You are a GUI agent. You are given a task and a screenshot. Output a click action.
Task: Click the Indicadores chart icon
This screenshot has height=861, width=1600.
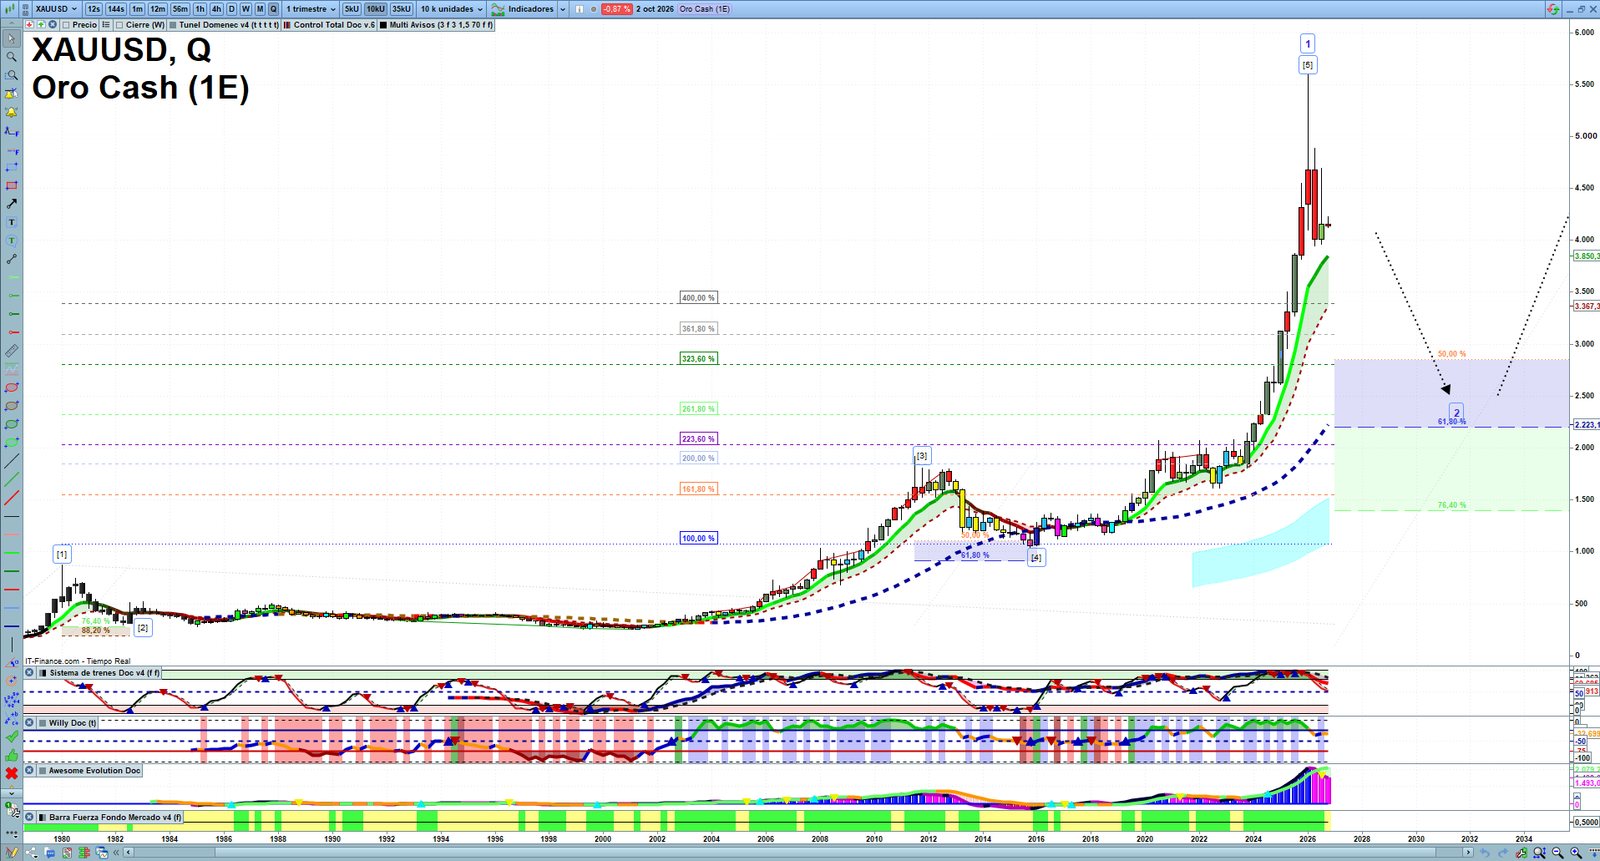(498, 9)
